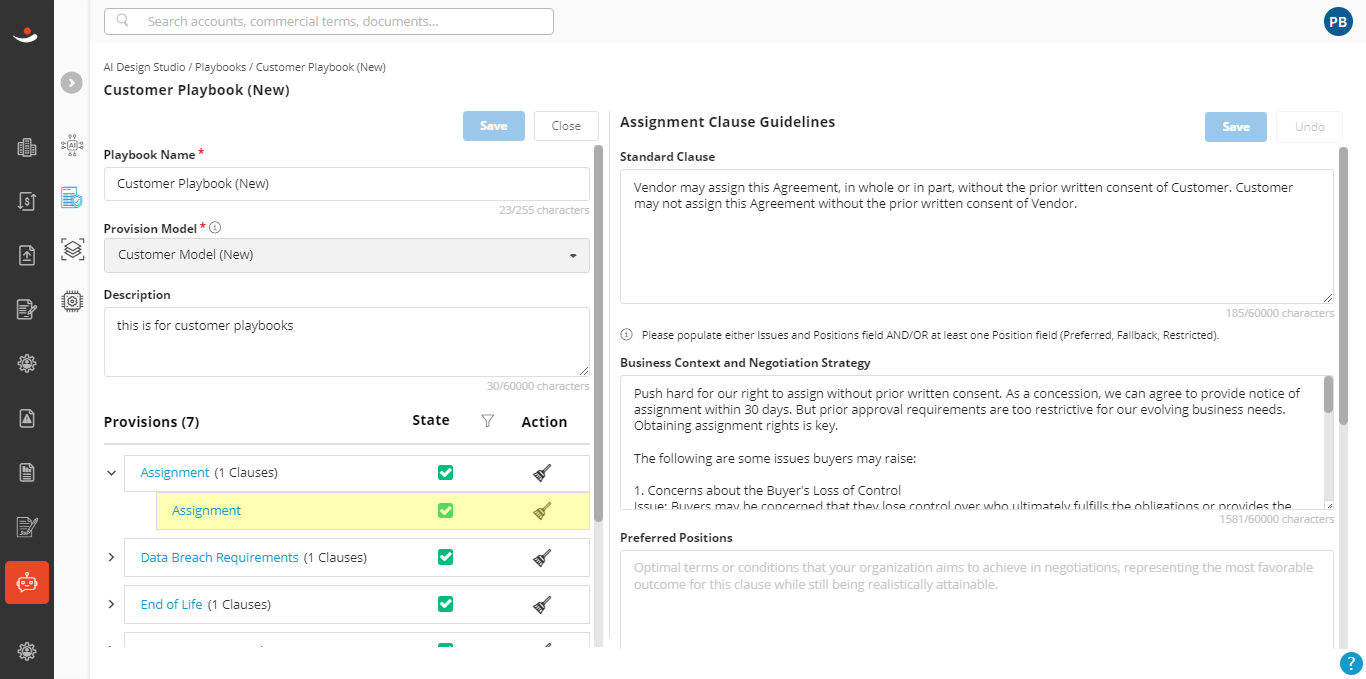Save the Assignment Clause Guidelines
The height and width of the screenshot is (679, 1366).
[x=1236, y=127]
